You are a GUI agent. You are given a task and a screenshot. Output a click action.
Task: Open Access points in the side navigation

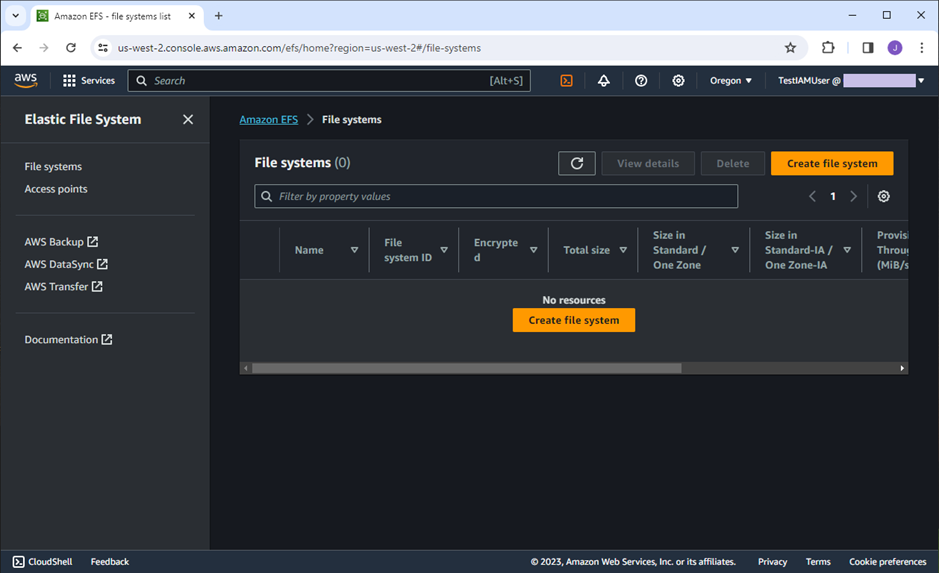coord(56,189)
